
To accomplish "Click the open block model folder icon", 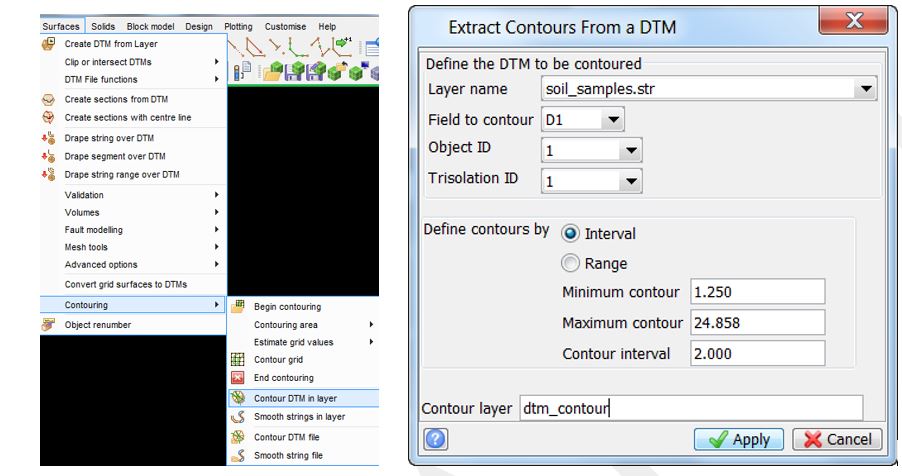I will (273, 71).
